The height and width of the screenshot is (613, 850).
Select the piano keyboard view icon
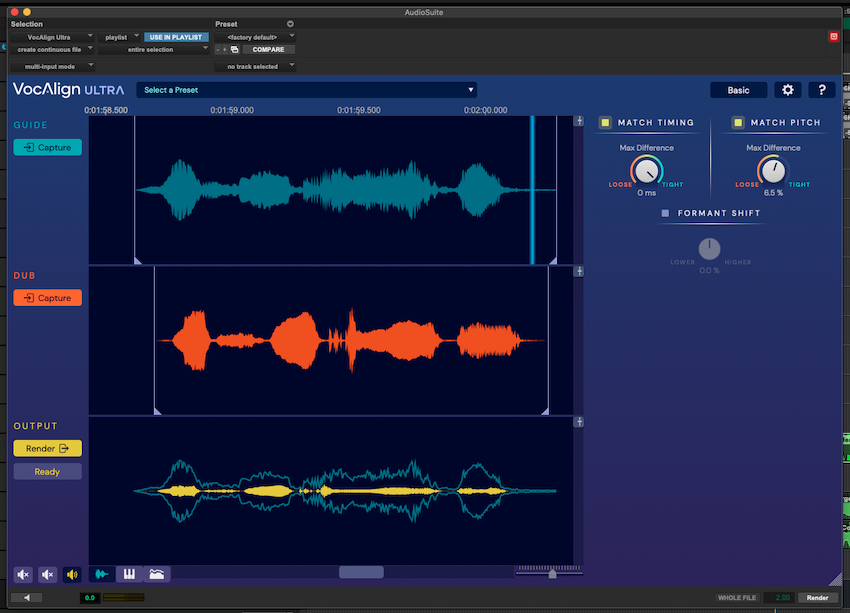tap(129, 574)
